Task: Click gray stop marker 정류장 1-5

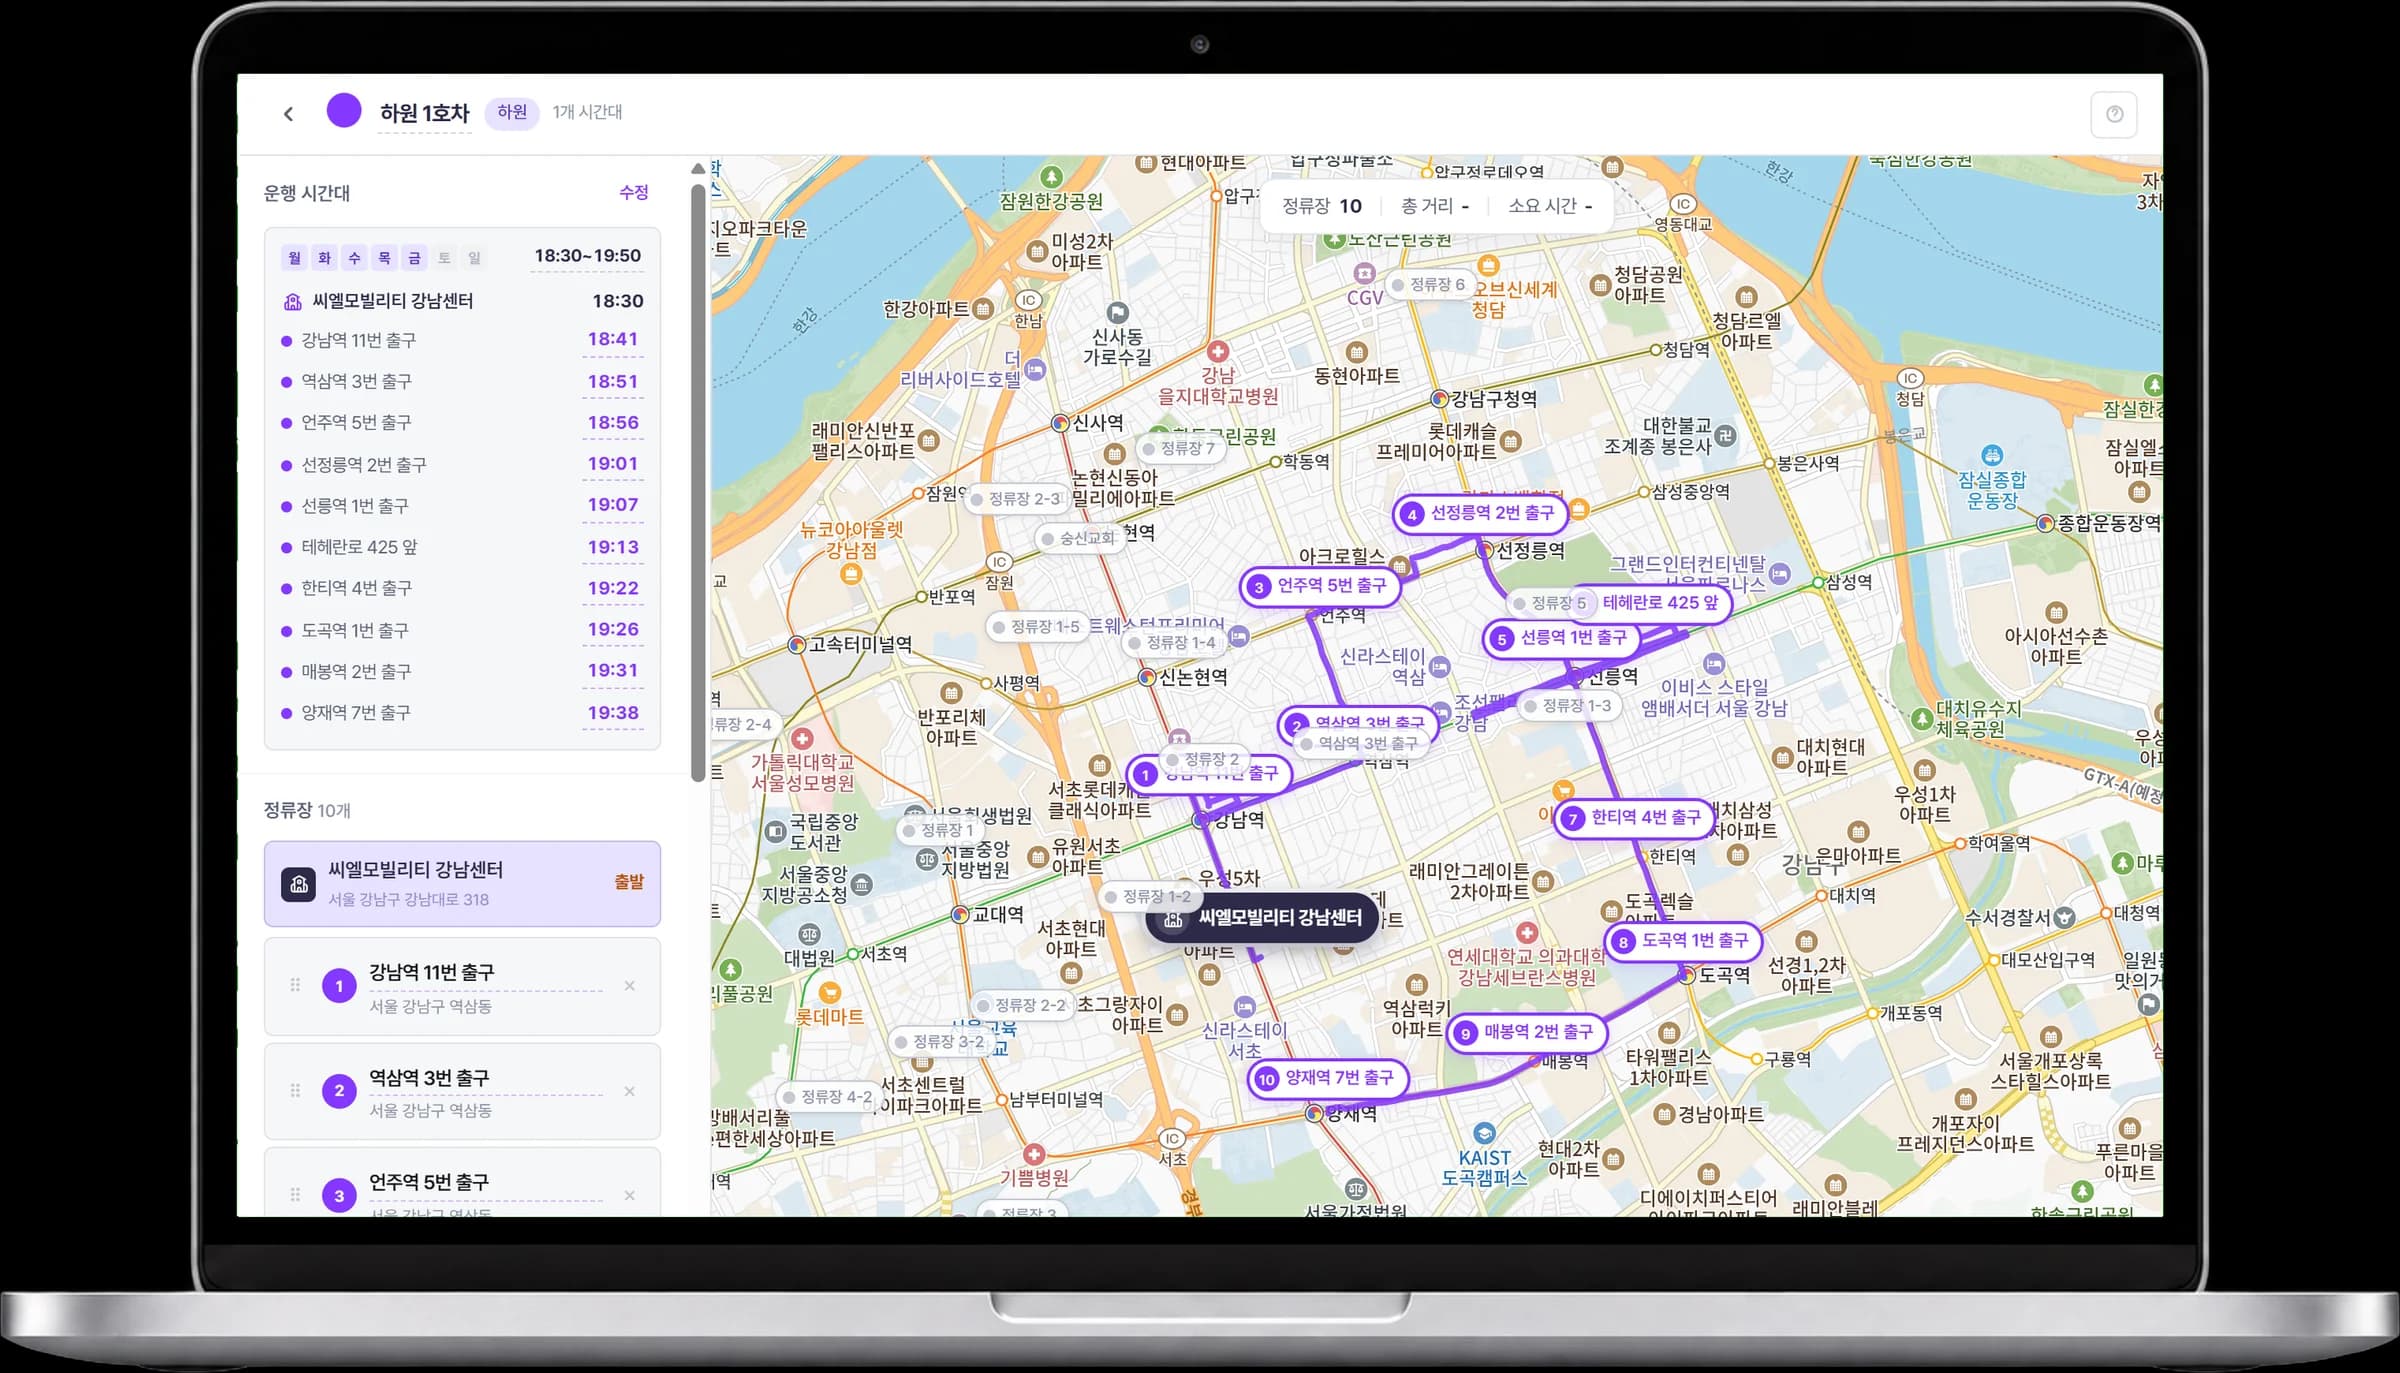Action: coord(1036,627)
